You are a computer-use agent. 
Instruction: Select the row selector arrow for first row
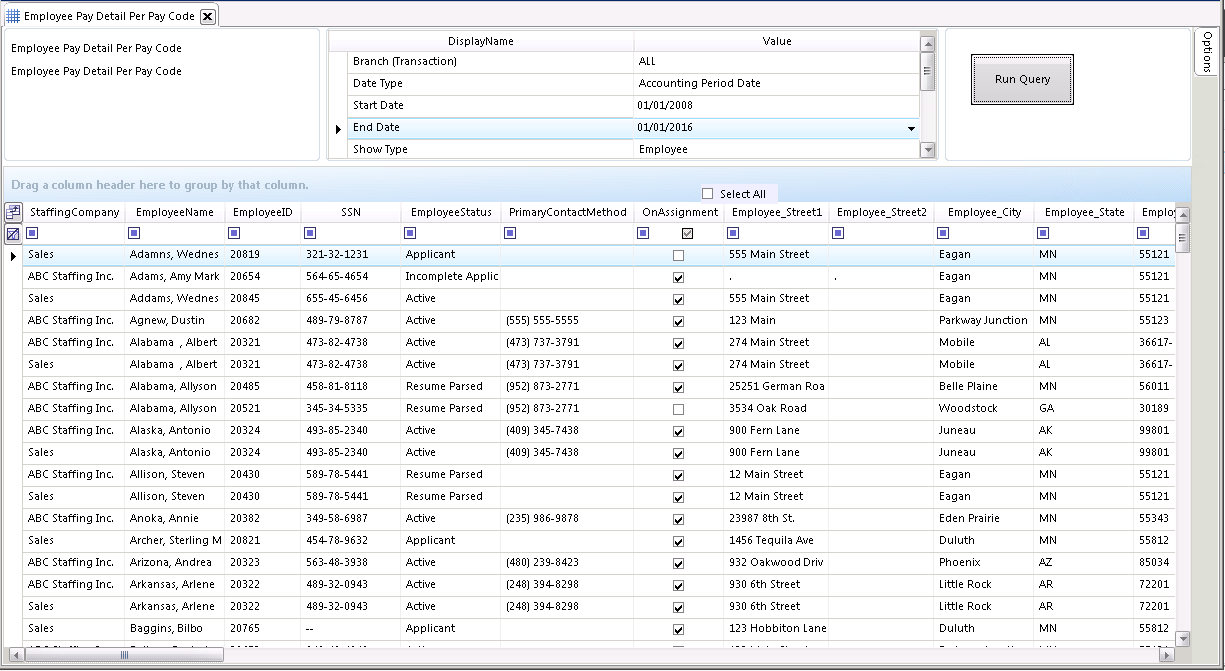click(13, 256)
